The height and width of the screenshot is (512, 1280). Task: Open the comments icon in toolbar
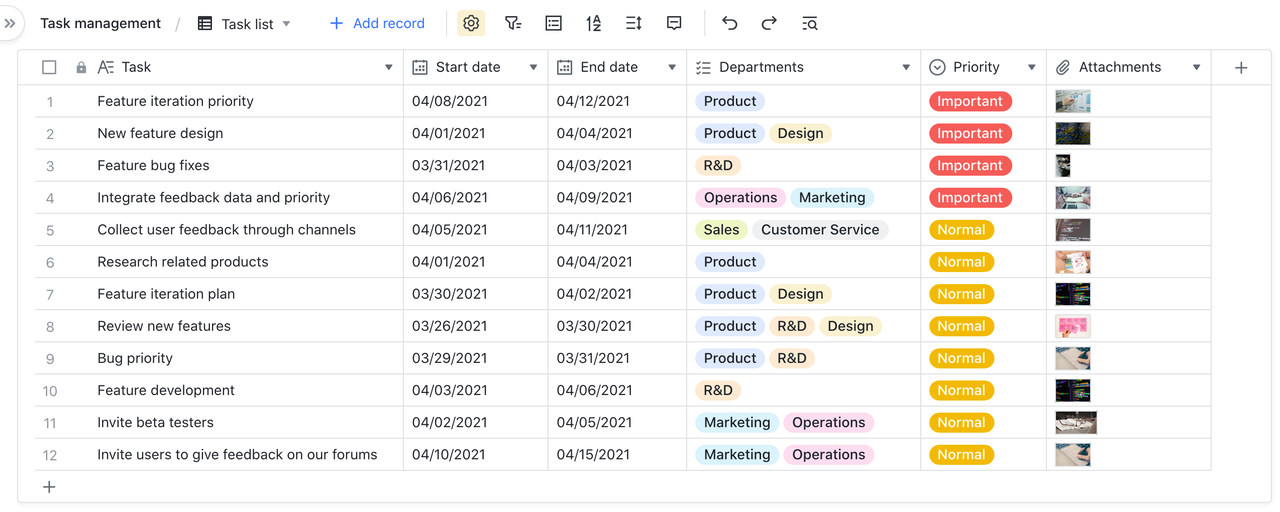pyautogui.click(x=674, y=23)
